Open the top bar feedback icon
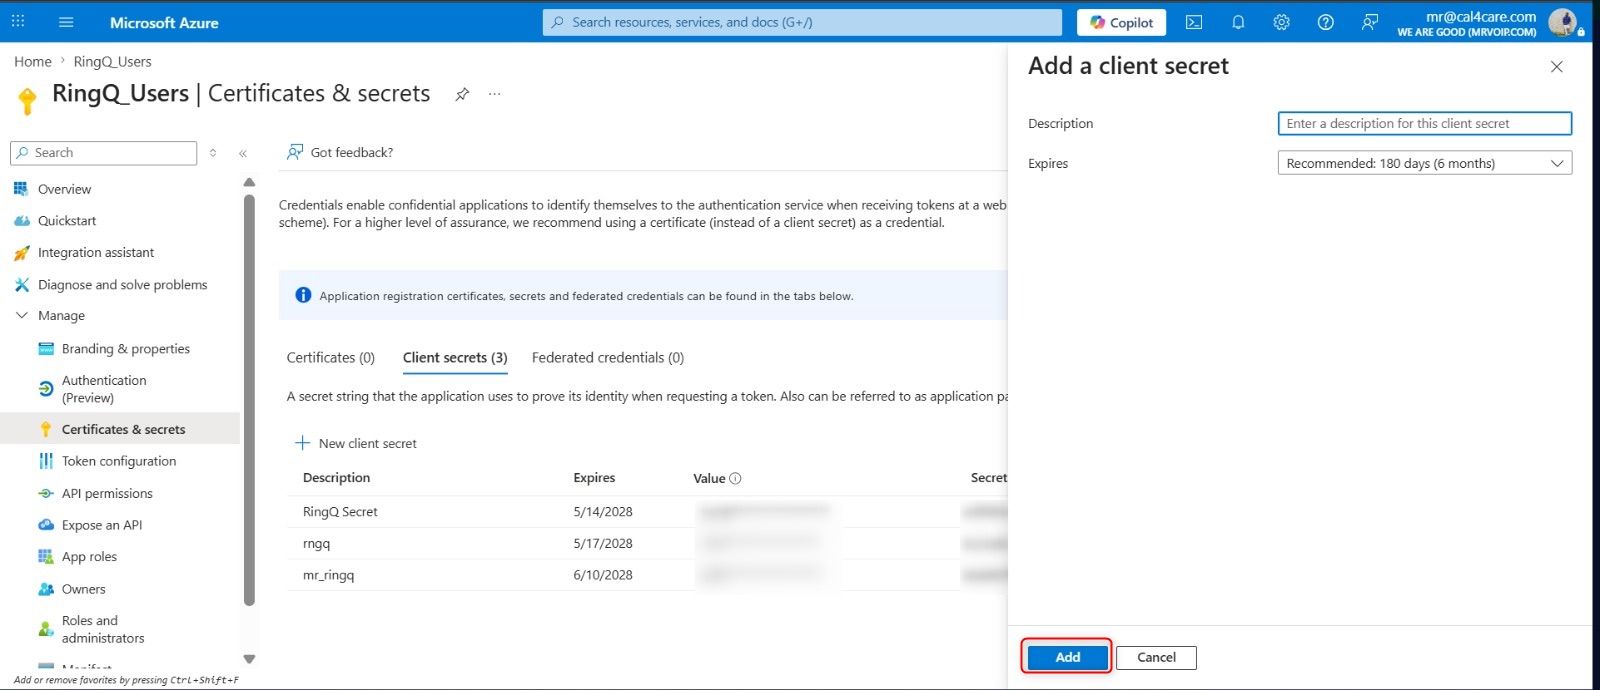Image resolution: width=1600 pixels, height=690 pixels. 1370,22
